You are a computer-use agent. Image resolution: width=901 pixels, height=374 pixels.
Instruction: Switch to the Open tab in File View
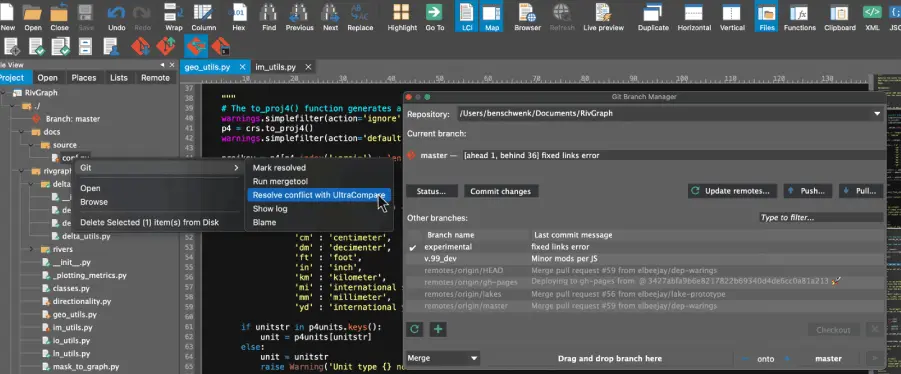tap(48, 78)
